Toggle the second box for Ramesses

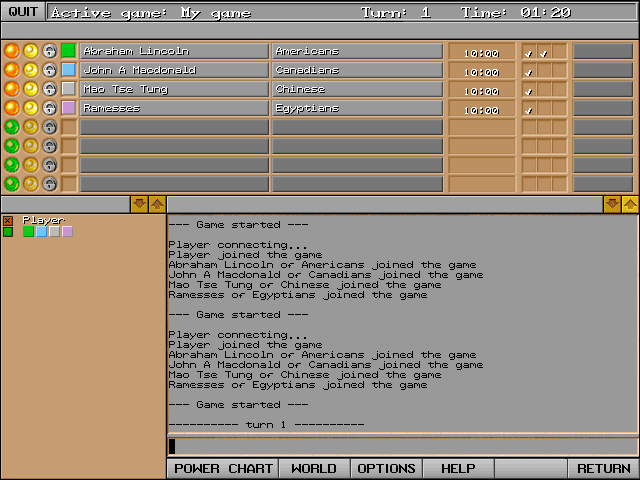pos(544,108)
